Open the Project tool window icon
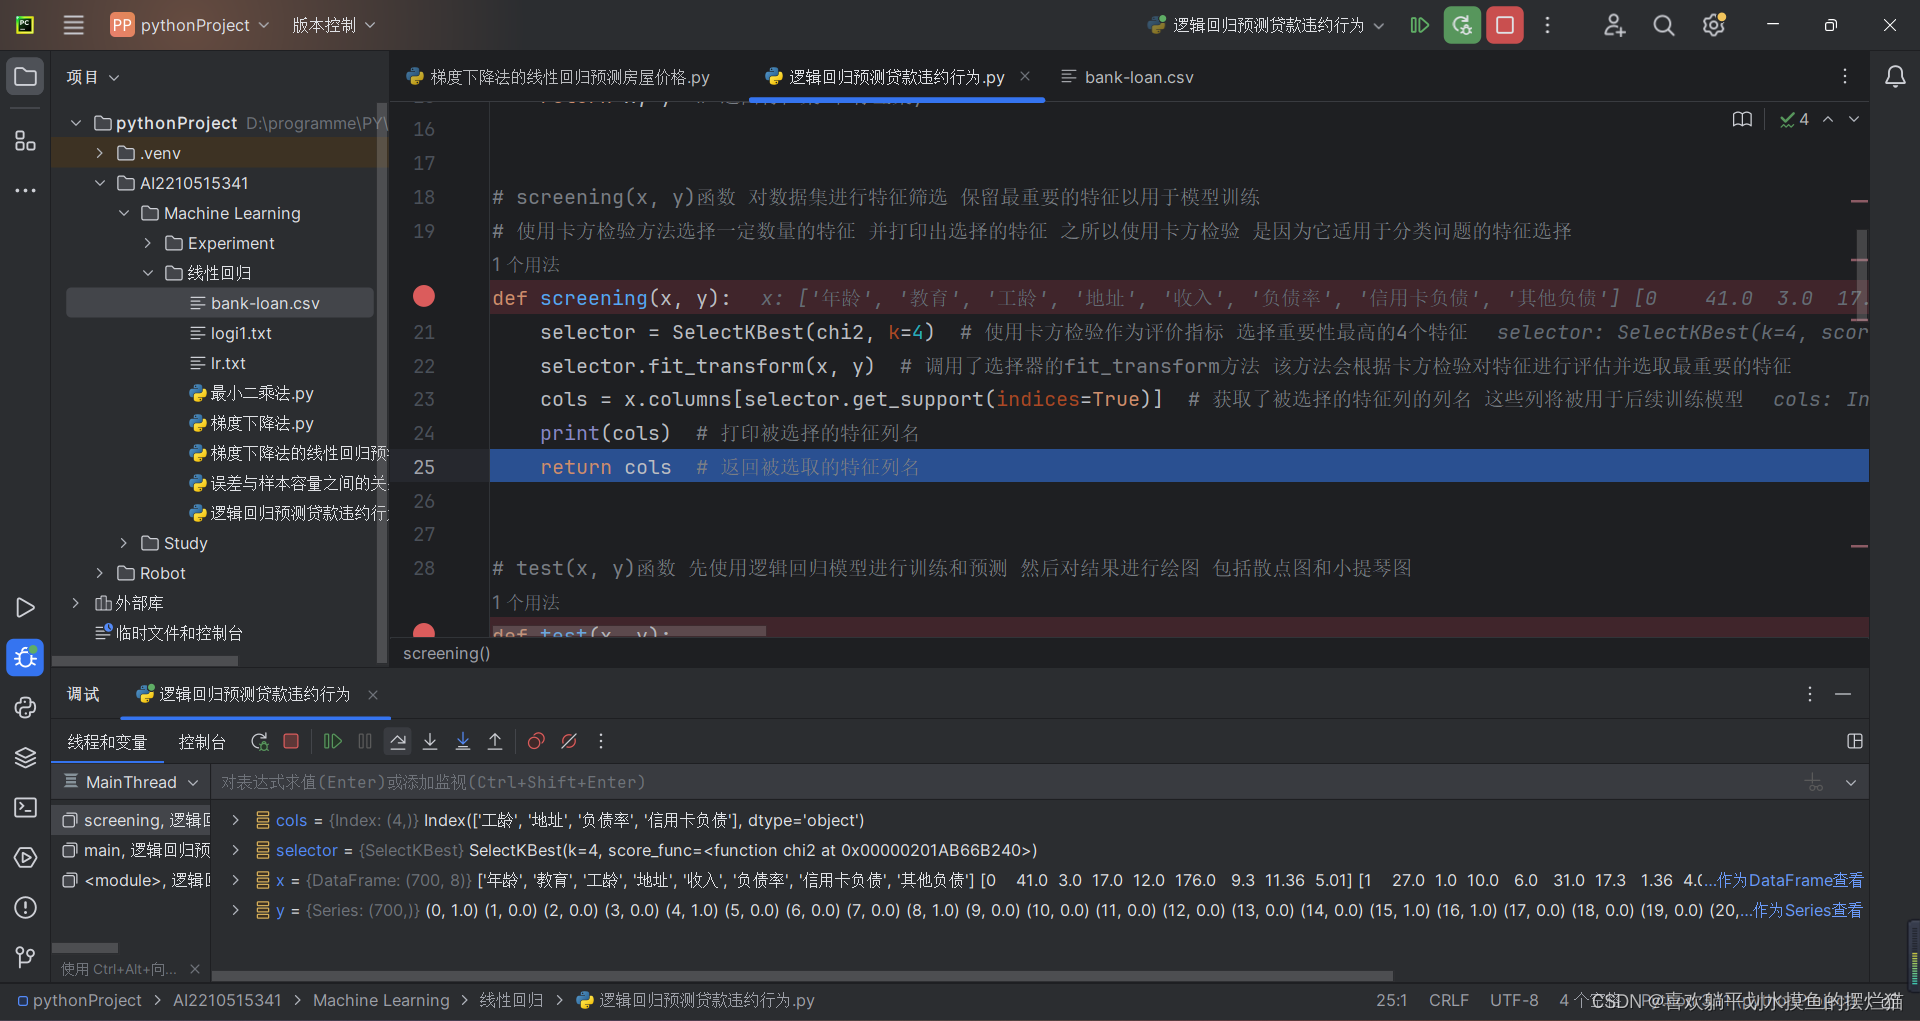Viewport: 1920px width, 1021px height. click(x=26, y=77)
